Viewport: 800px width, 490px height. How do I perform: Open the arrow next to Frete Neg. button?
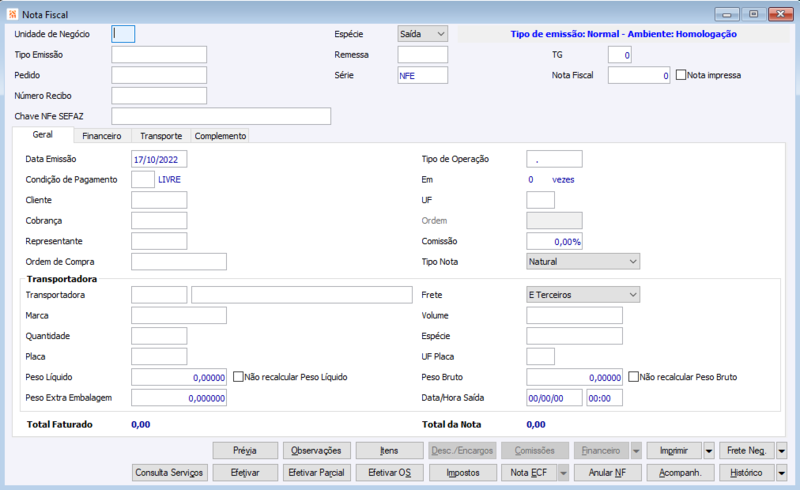click(781, 451)
